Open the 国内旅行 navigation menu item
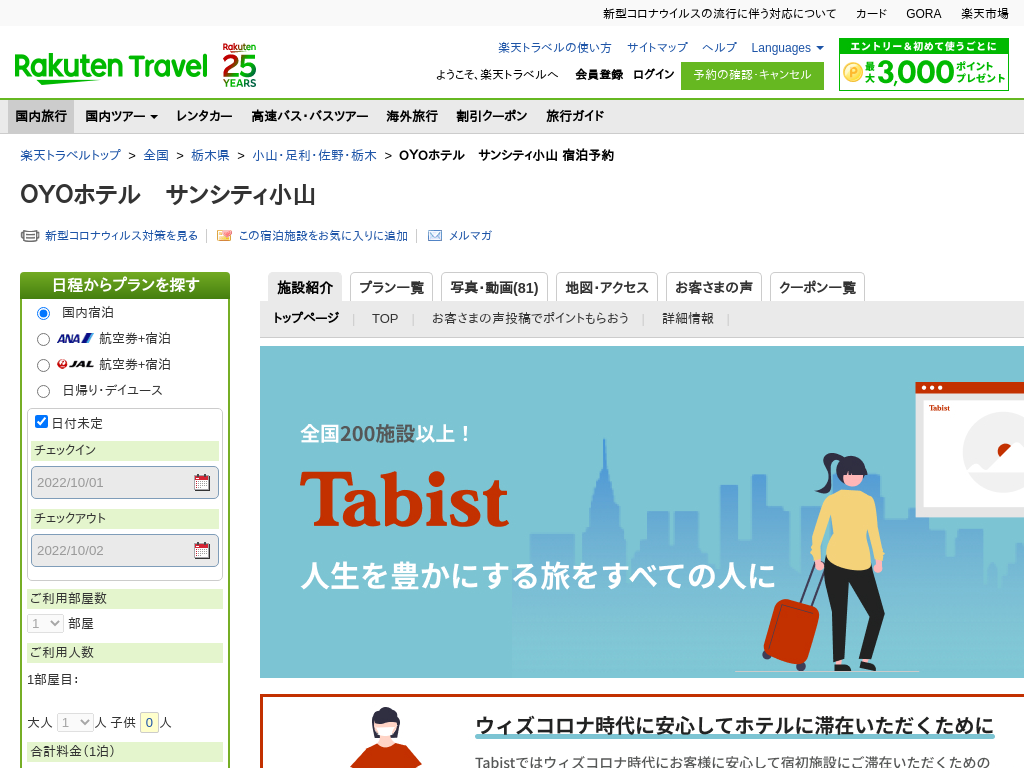 coord(41,116)
